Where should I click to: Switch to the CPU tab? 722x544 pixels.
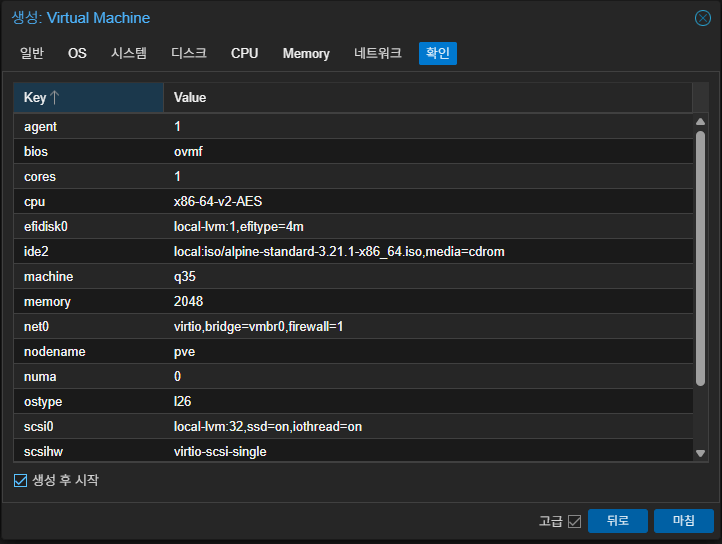(245, 53)
